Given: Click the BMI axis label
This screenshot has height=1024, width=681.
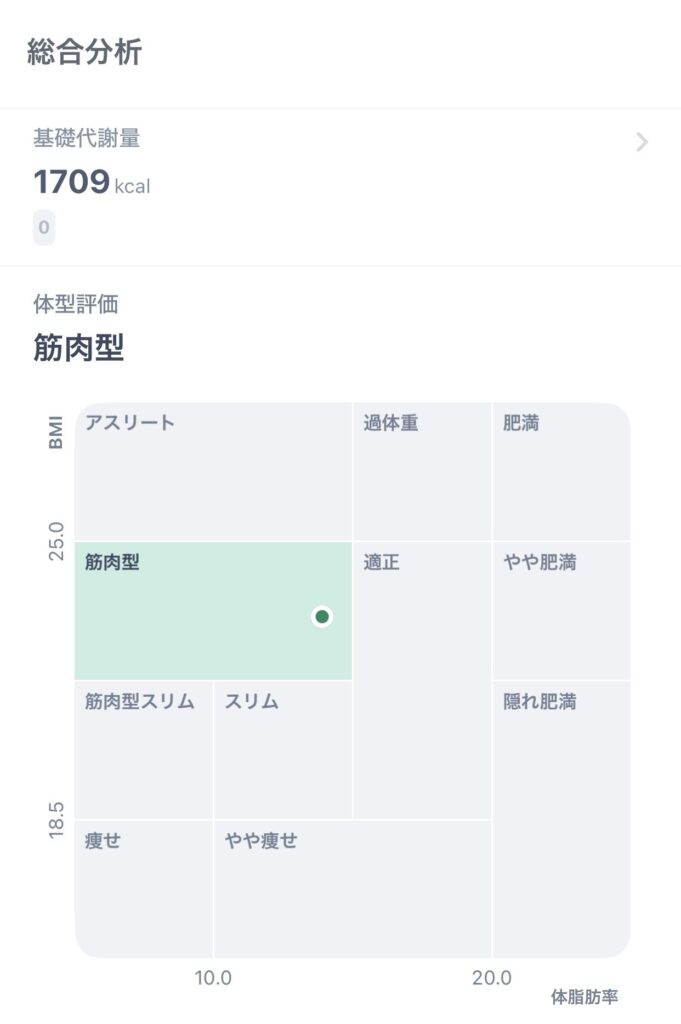Looking at the screenshot, I should [55, 431].
